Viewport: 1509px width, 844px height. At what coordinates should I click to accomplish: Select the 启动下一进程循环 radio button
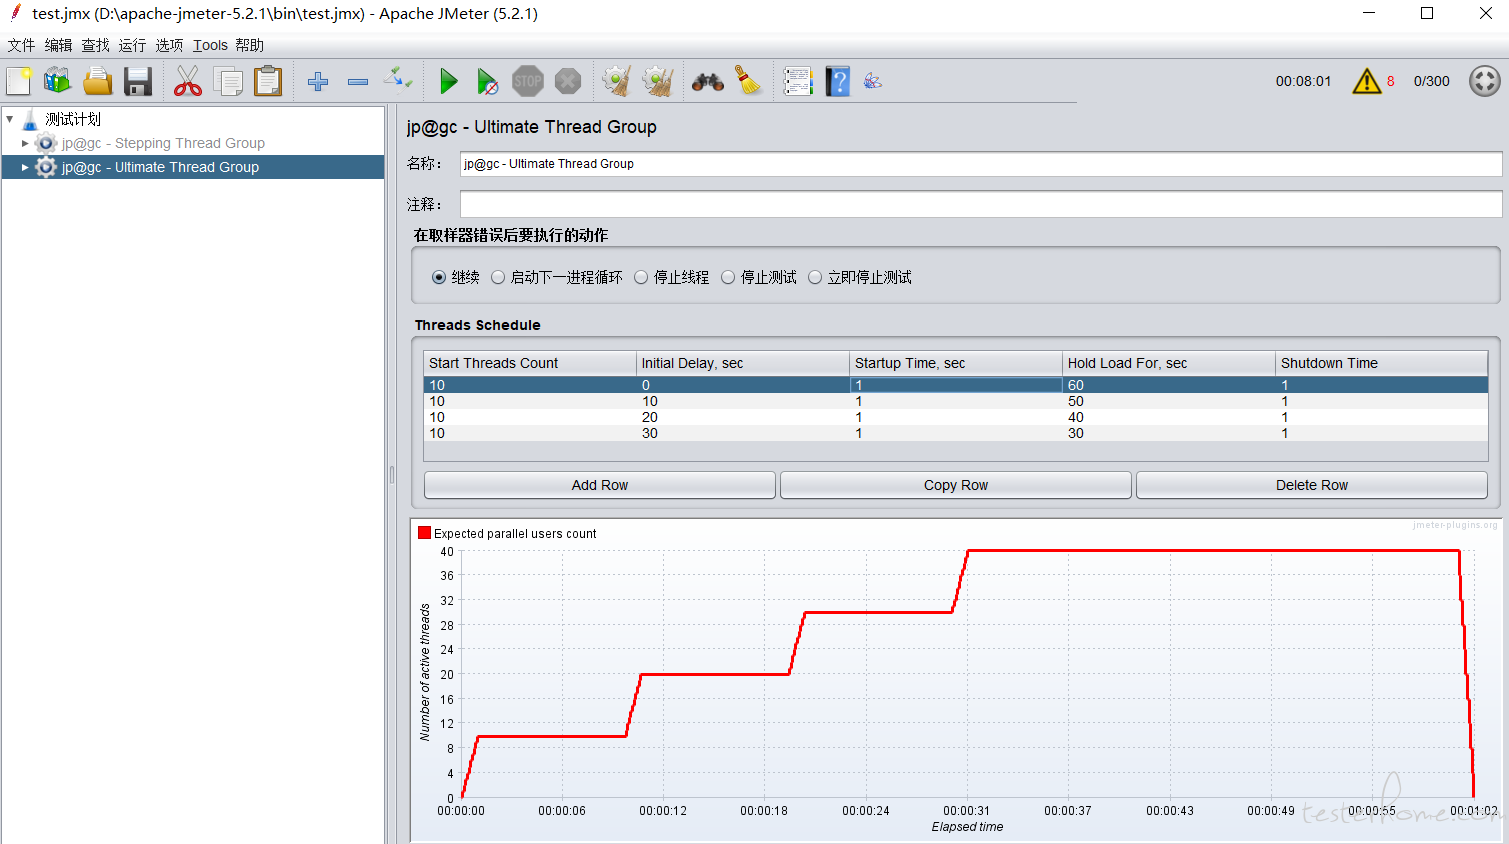(x=498, y=277)
